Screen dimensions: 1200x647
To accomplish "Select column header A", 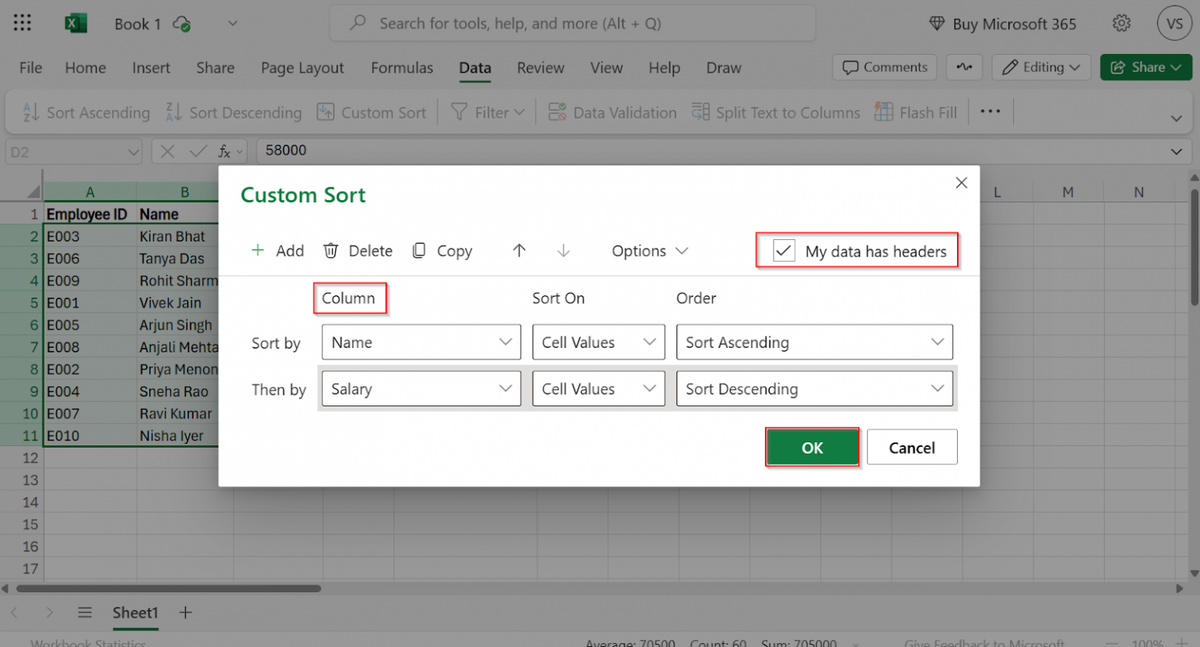I will 90,192.
